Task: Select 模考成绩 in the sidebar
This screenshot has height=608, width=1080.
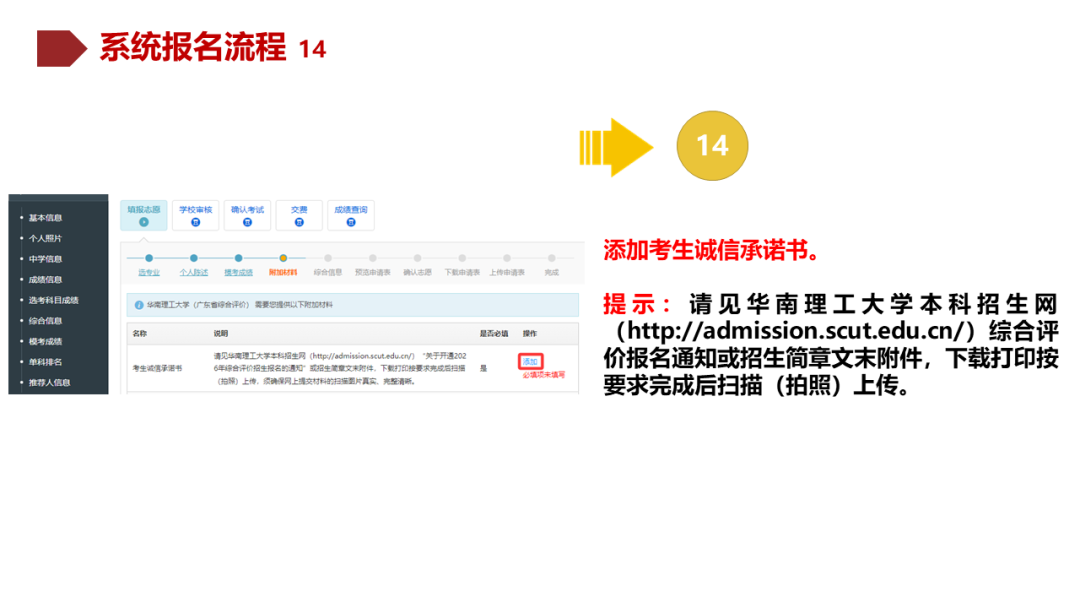Action: click(x=48, y=340)
